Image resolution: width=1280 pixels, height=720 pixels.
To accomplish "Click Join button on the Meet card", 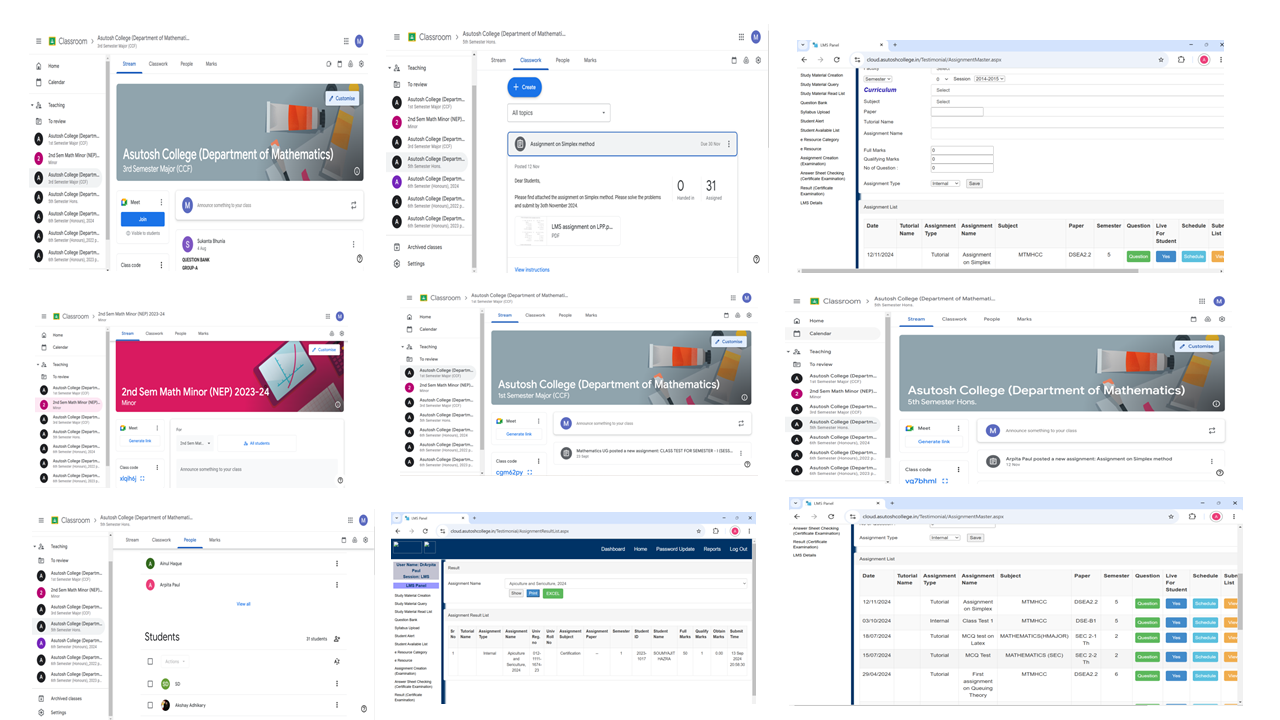I will point(142,219).
